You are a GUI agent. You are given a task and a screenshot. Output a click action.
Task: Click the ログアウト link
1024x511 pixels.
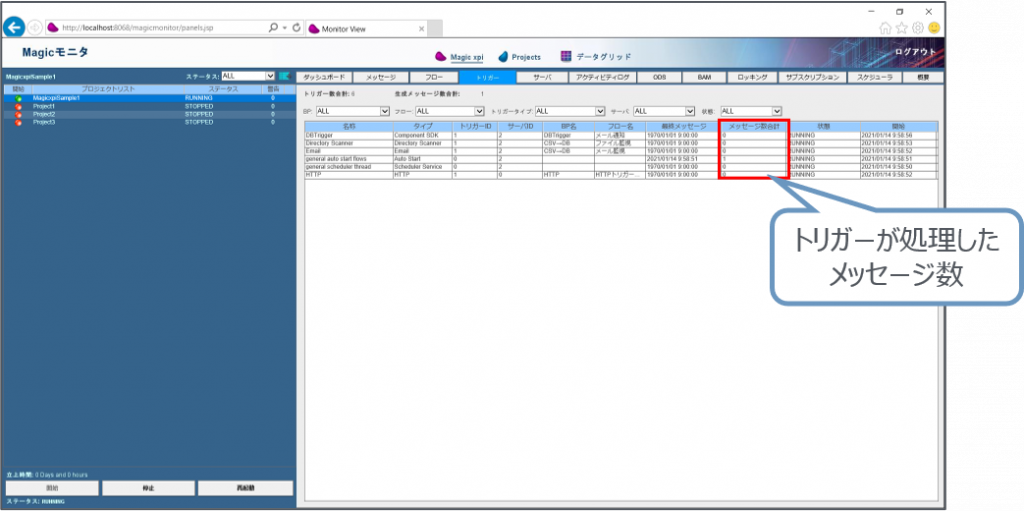916,51
